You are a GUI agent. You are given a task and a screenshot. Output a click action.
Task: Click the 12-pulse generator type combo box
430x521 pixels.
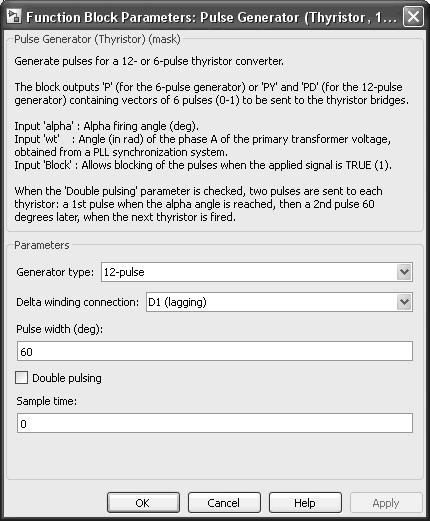tap(257, 272)
